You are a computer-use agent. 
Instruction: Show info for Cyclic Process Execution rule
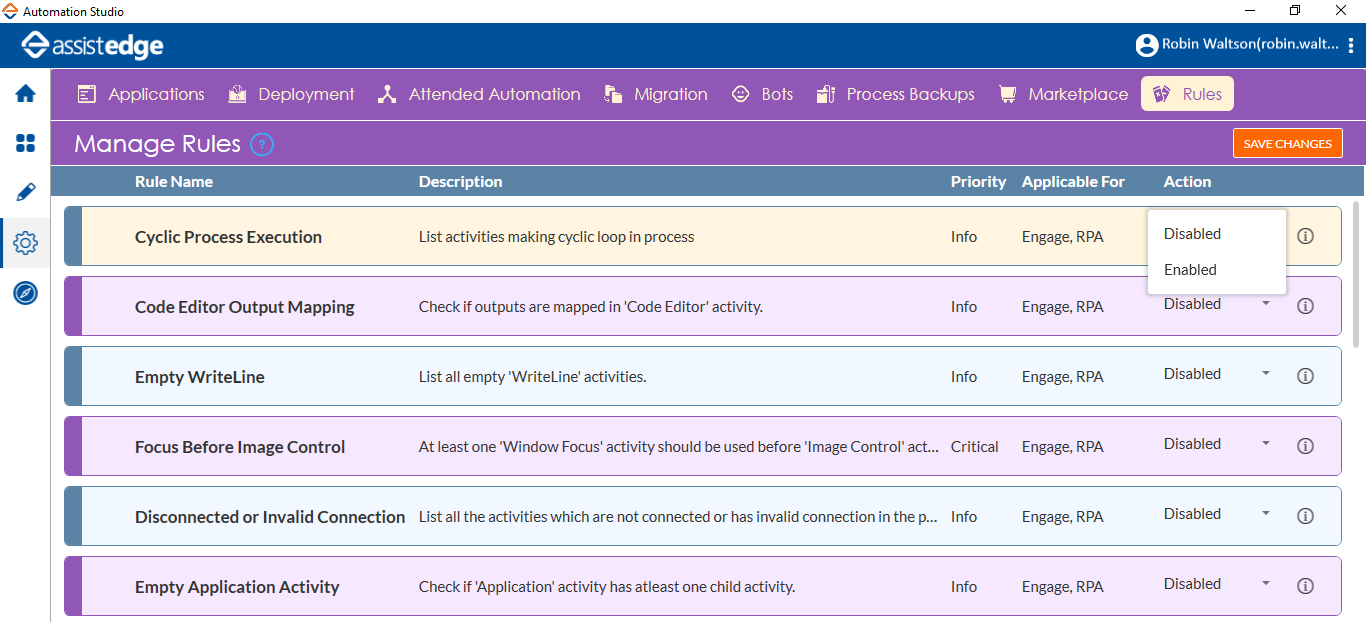pos(1305,237)
